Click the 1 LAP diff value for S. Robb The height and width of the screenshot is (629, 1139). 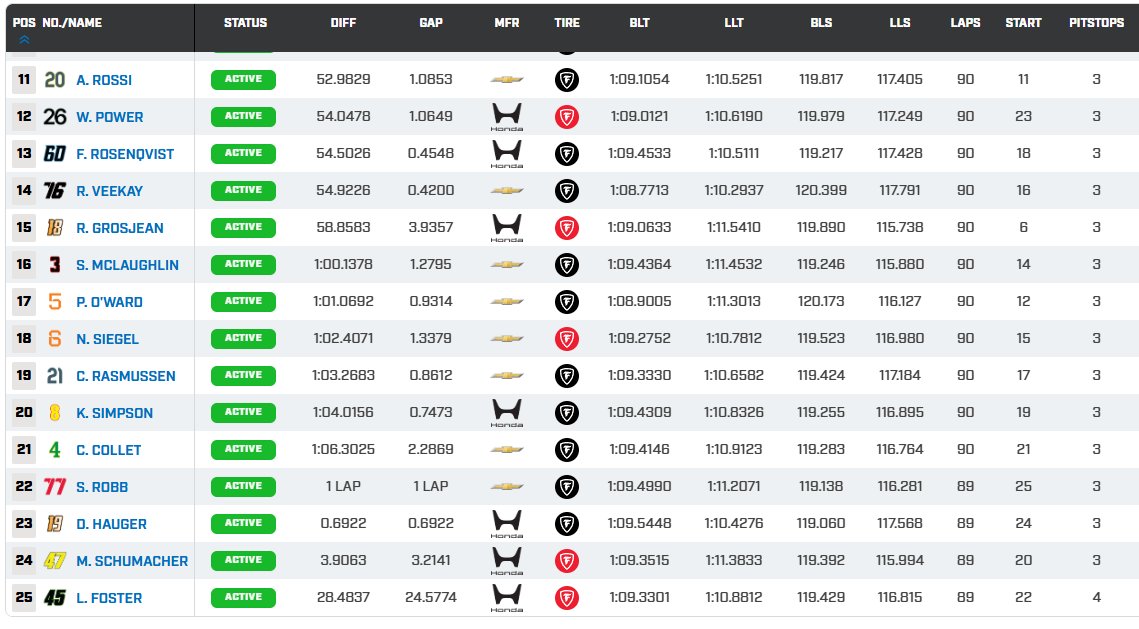(x=343, y=487)
